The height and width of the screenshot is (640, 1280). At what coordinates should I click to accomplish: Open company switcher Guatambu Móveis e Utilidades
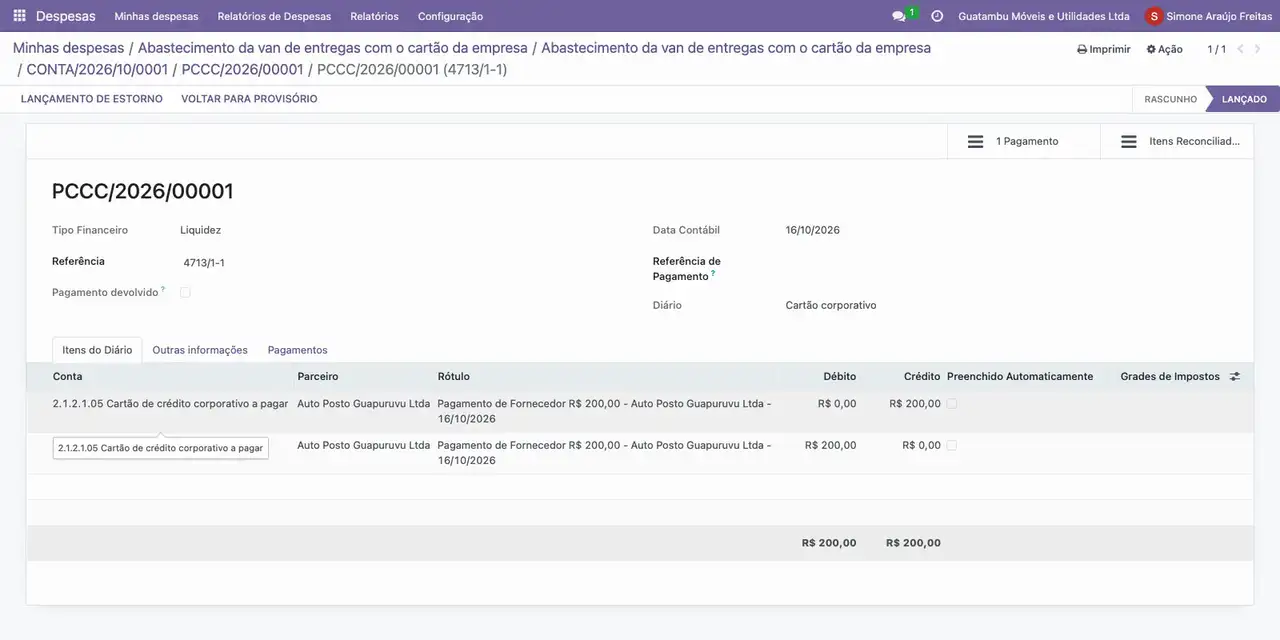[x=1044, y=16]
